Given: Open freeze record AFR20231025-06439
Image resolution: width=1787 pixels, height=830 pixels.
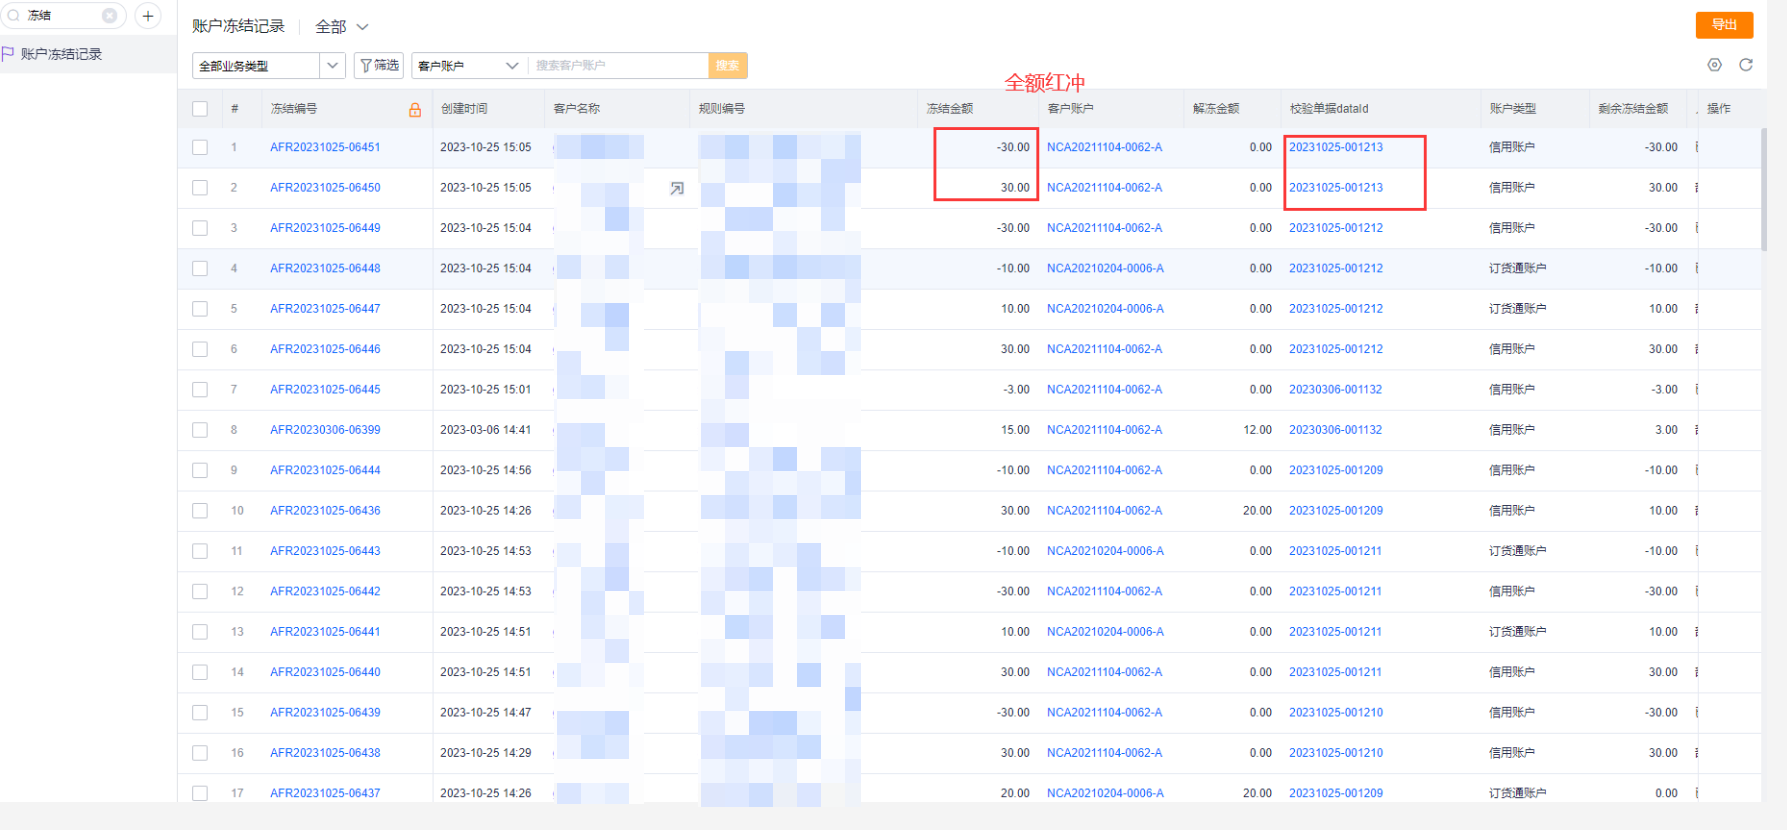Looking at the screenshot, I should point(325,713).
